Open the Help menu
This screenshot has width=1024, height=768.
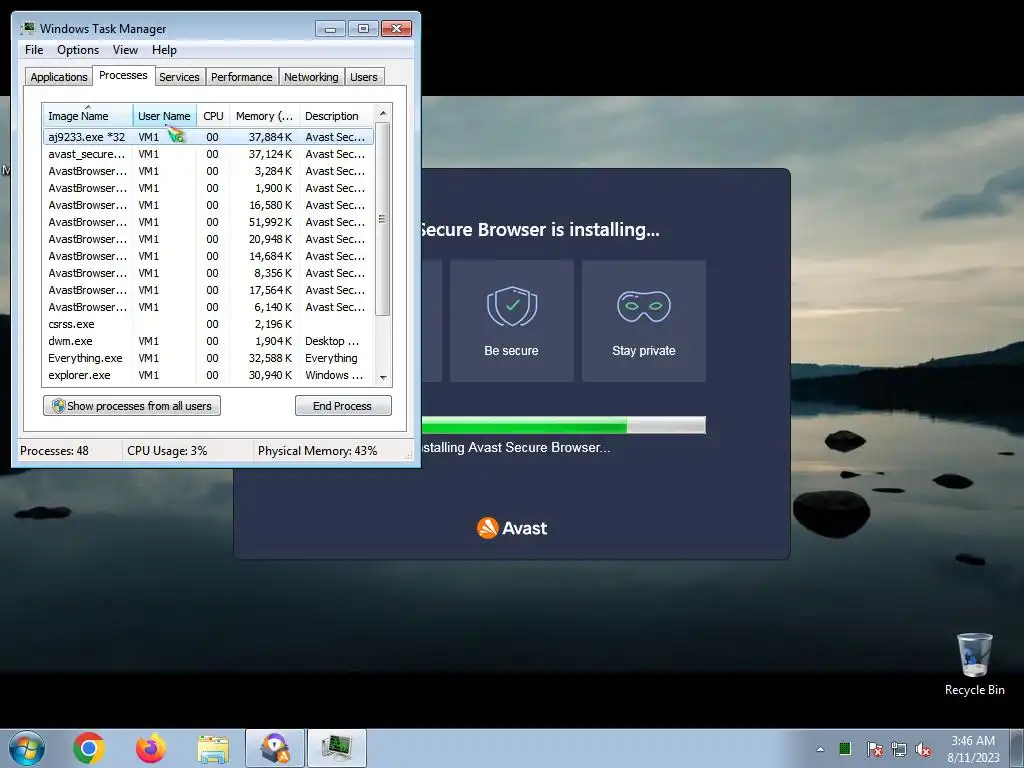tap(164, 50)
